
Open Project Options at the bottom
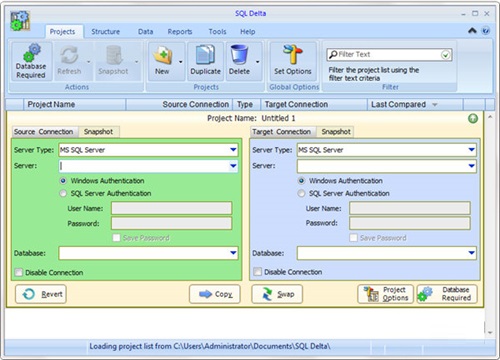tap(385, 294)
